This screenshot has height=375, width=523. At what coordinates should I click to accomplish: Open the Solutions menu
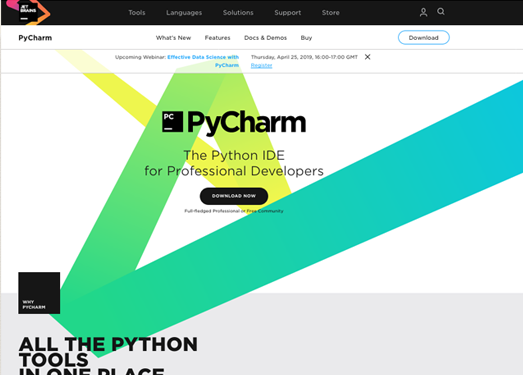[x=238, y=13]
